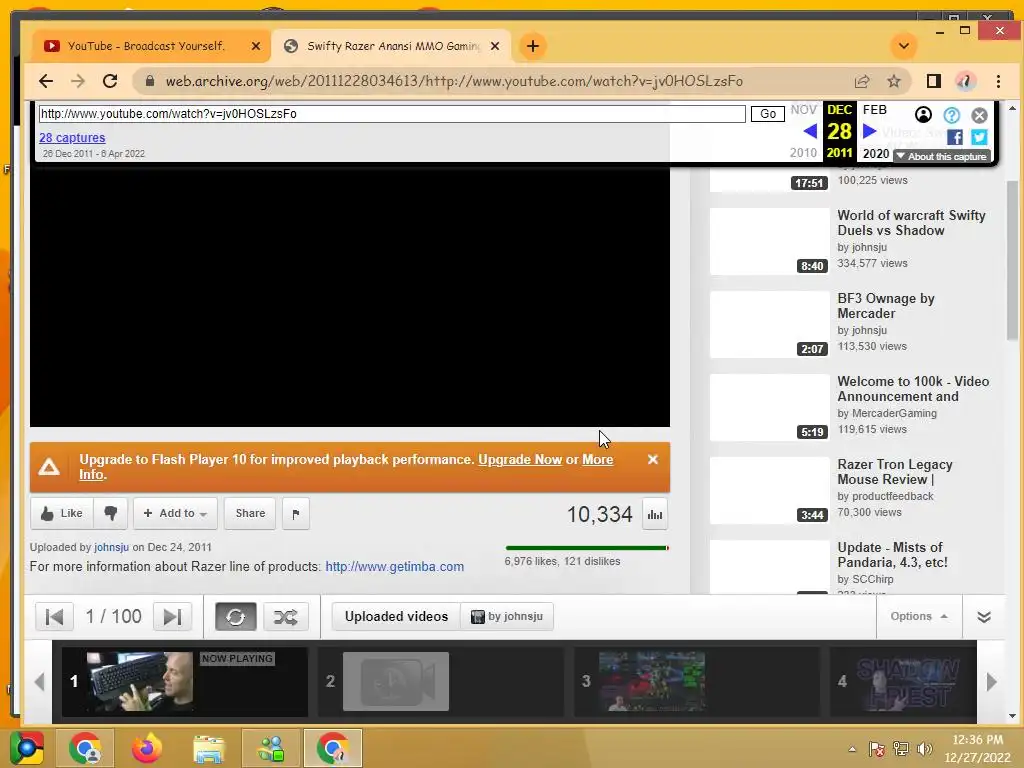
Task: Select the 2020 capture year
Action: (876, 153)
